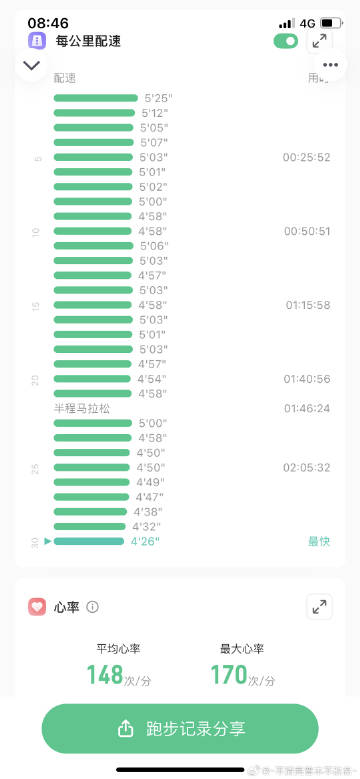Tap the purple pace-per-kilometer section icon
Viewport: 360px width, 779px height.
[x=37, y=41]
